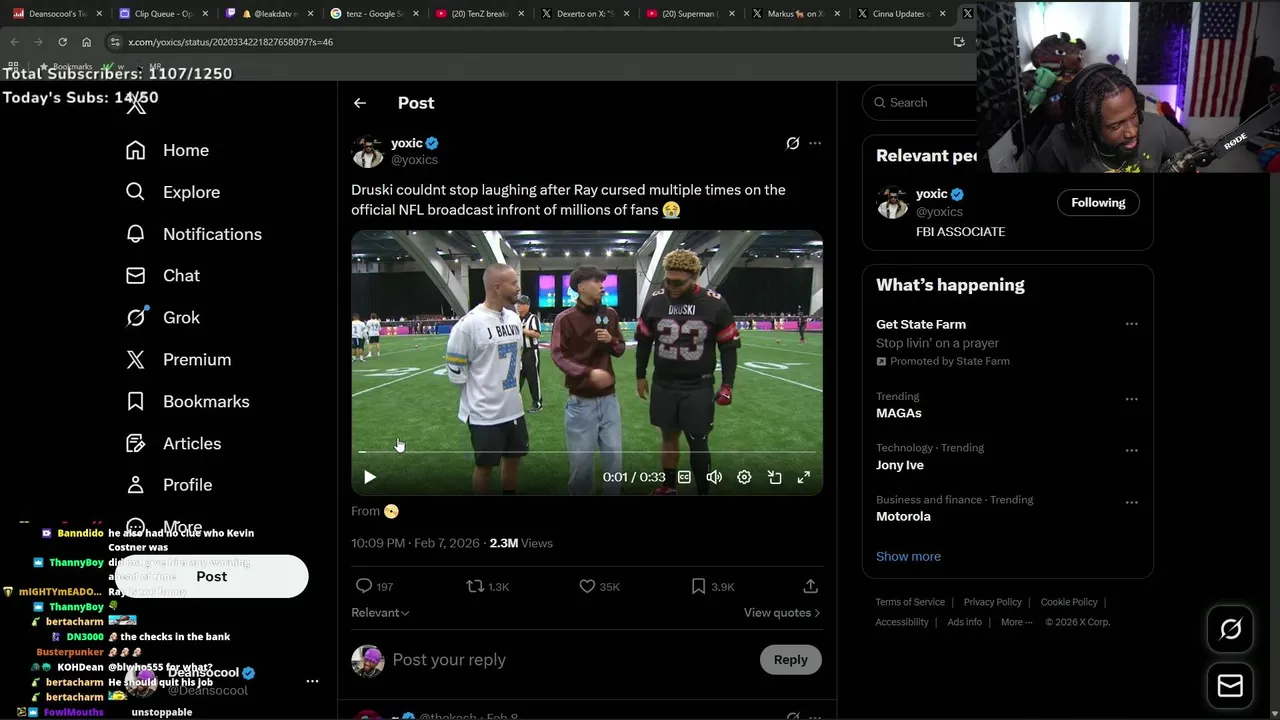Open the Home navigation item
Screen dimensions: 1280x720
point(167,150)
